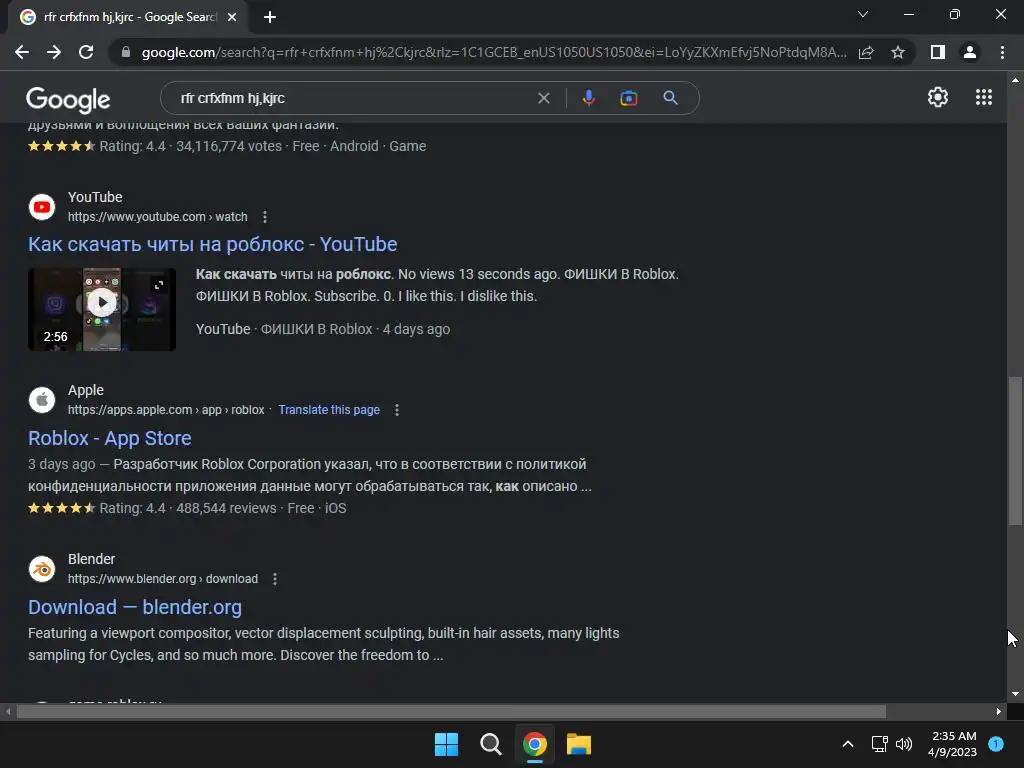Open volume control tray icon
The image size is (1024, 768).
(904, 744)
